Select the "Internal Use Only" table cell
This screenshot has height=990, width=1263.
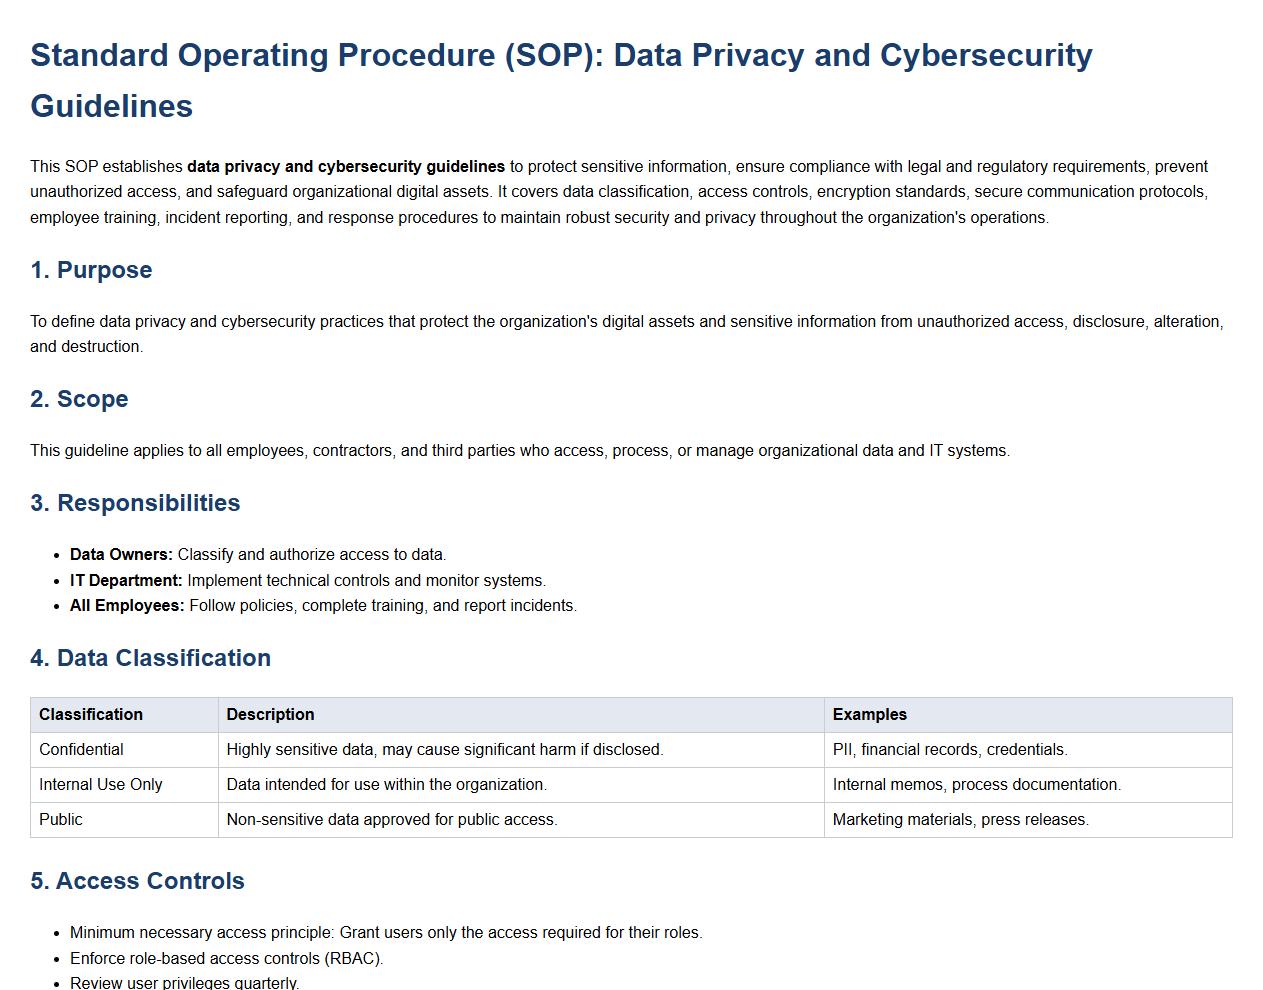[x=100, y=785]
